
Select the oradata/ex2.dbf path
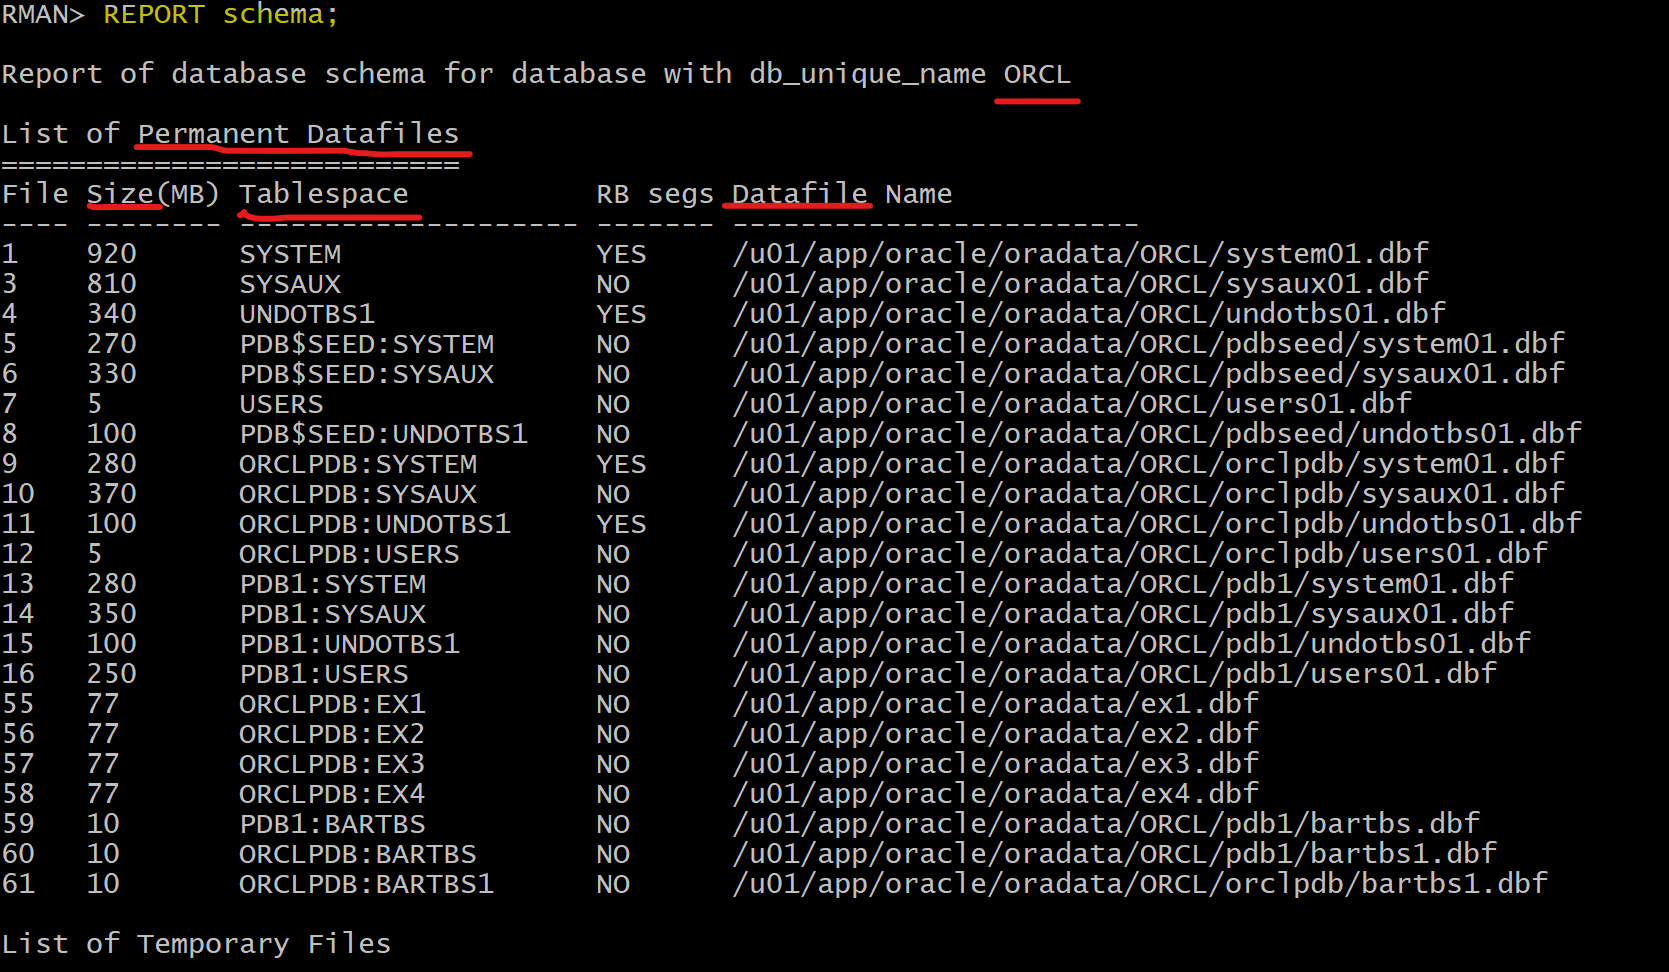(x=995, y=734)
